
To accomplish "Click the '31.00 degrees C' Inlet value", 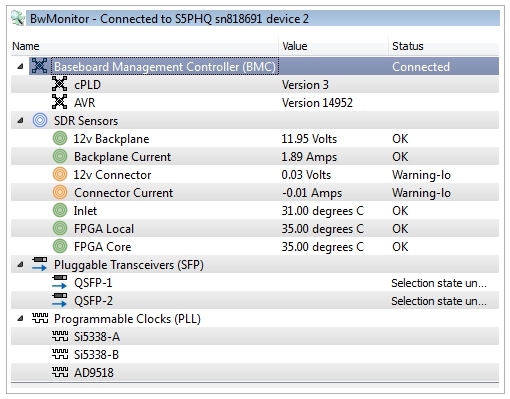I will coord(322,211).
